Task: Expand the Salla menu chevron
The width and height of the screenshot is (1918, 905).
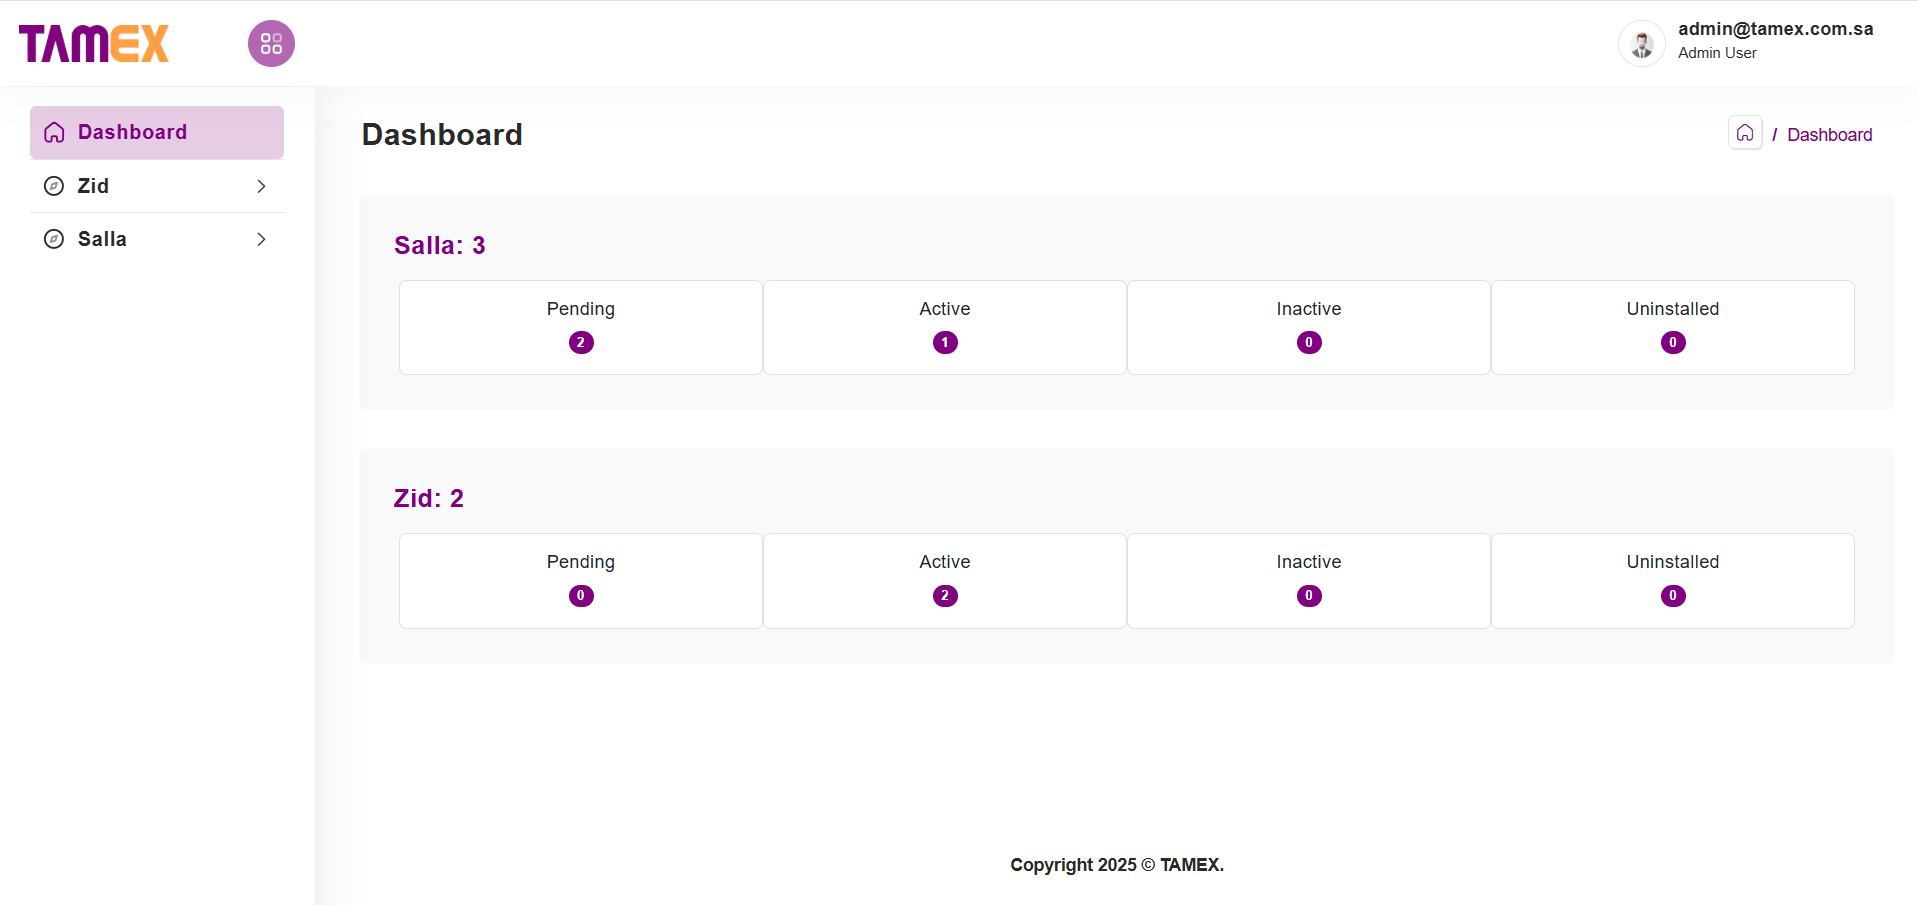Action: [x=261, y=239]
